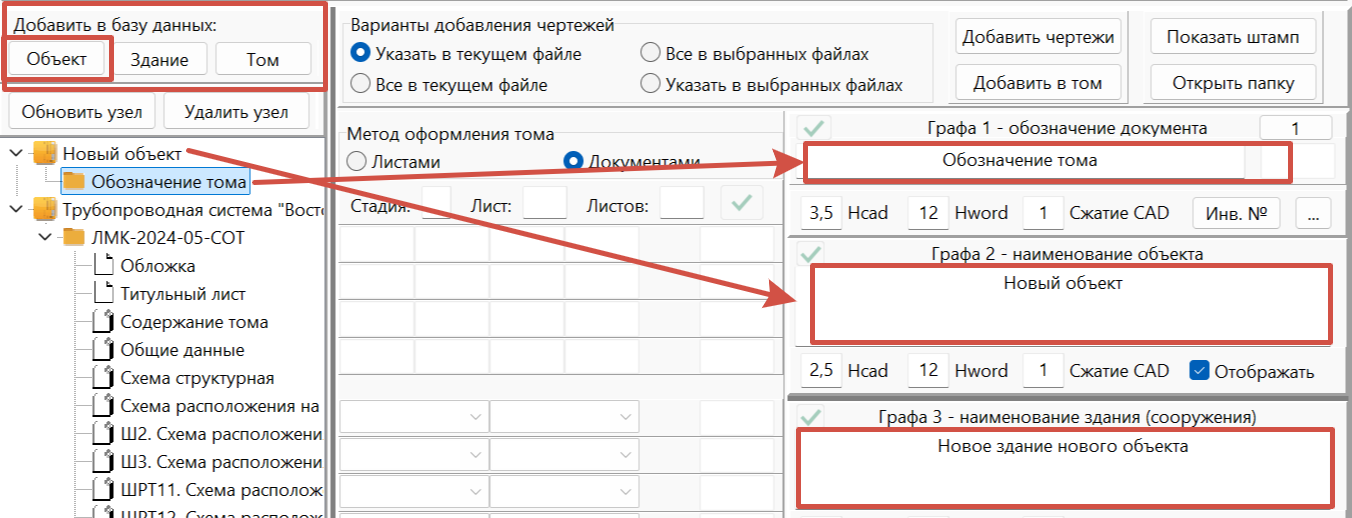Click the Листов input field
Image resolution: width=1352 pixels, height=518 pixels.
pos(682,203)
